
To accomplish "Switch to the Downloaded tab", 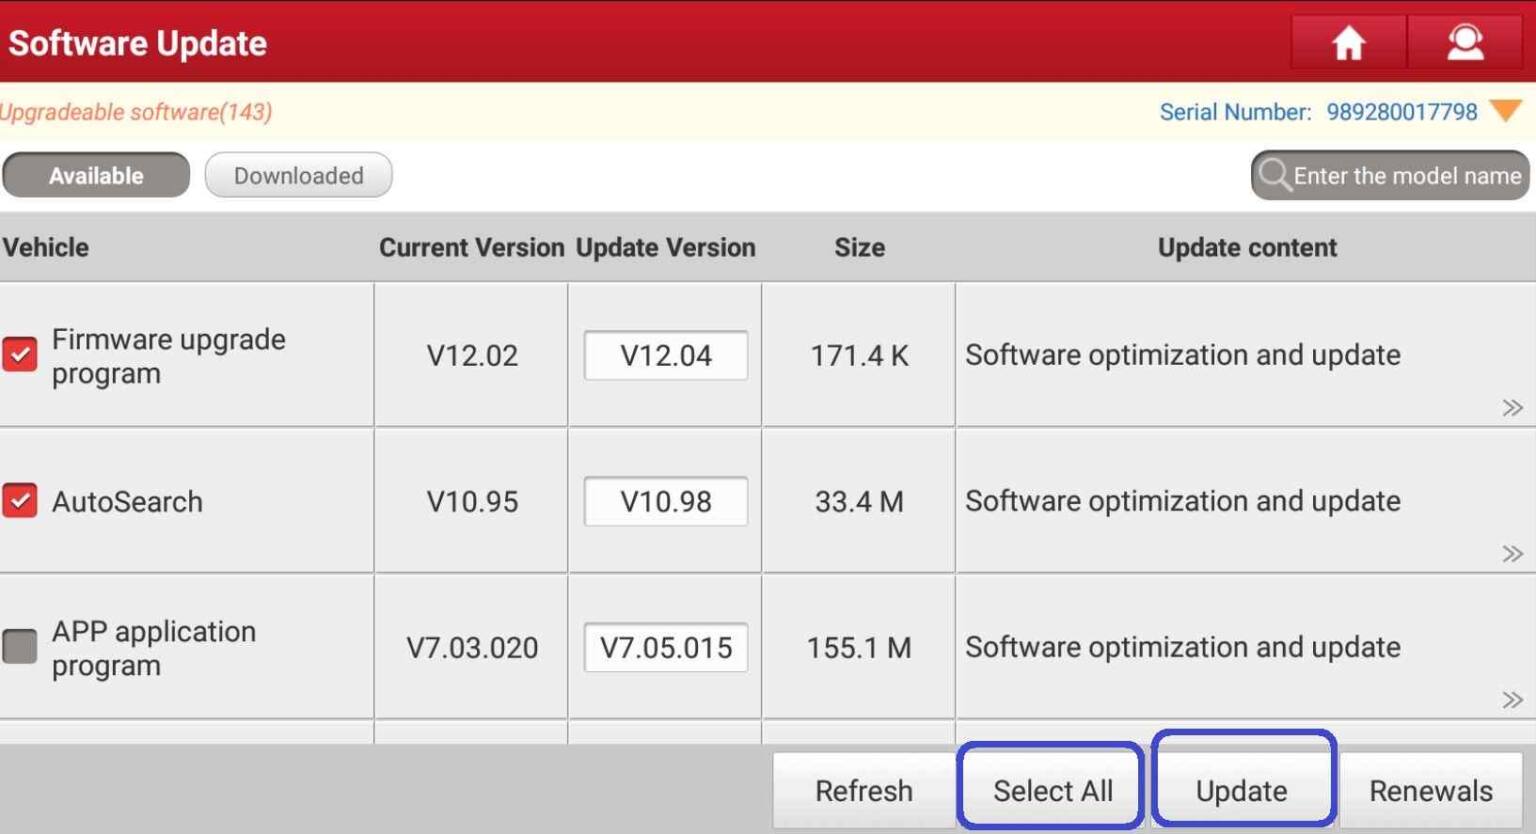I will 298,175.
